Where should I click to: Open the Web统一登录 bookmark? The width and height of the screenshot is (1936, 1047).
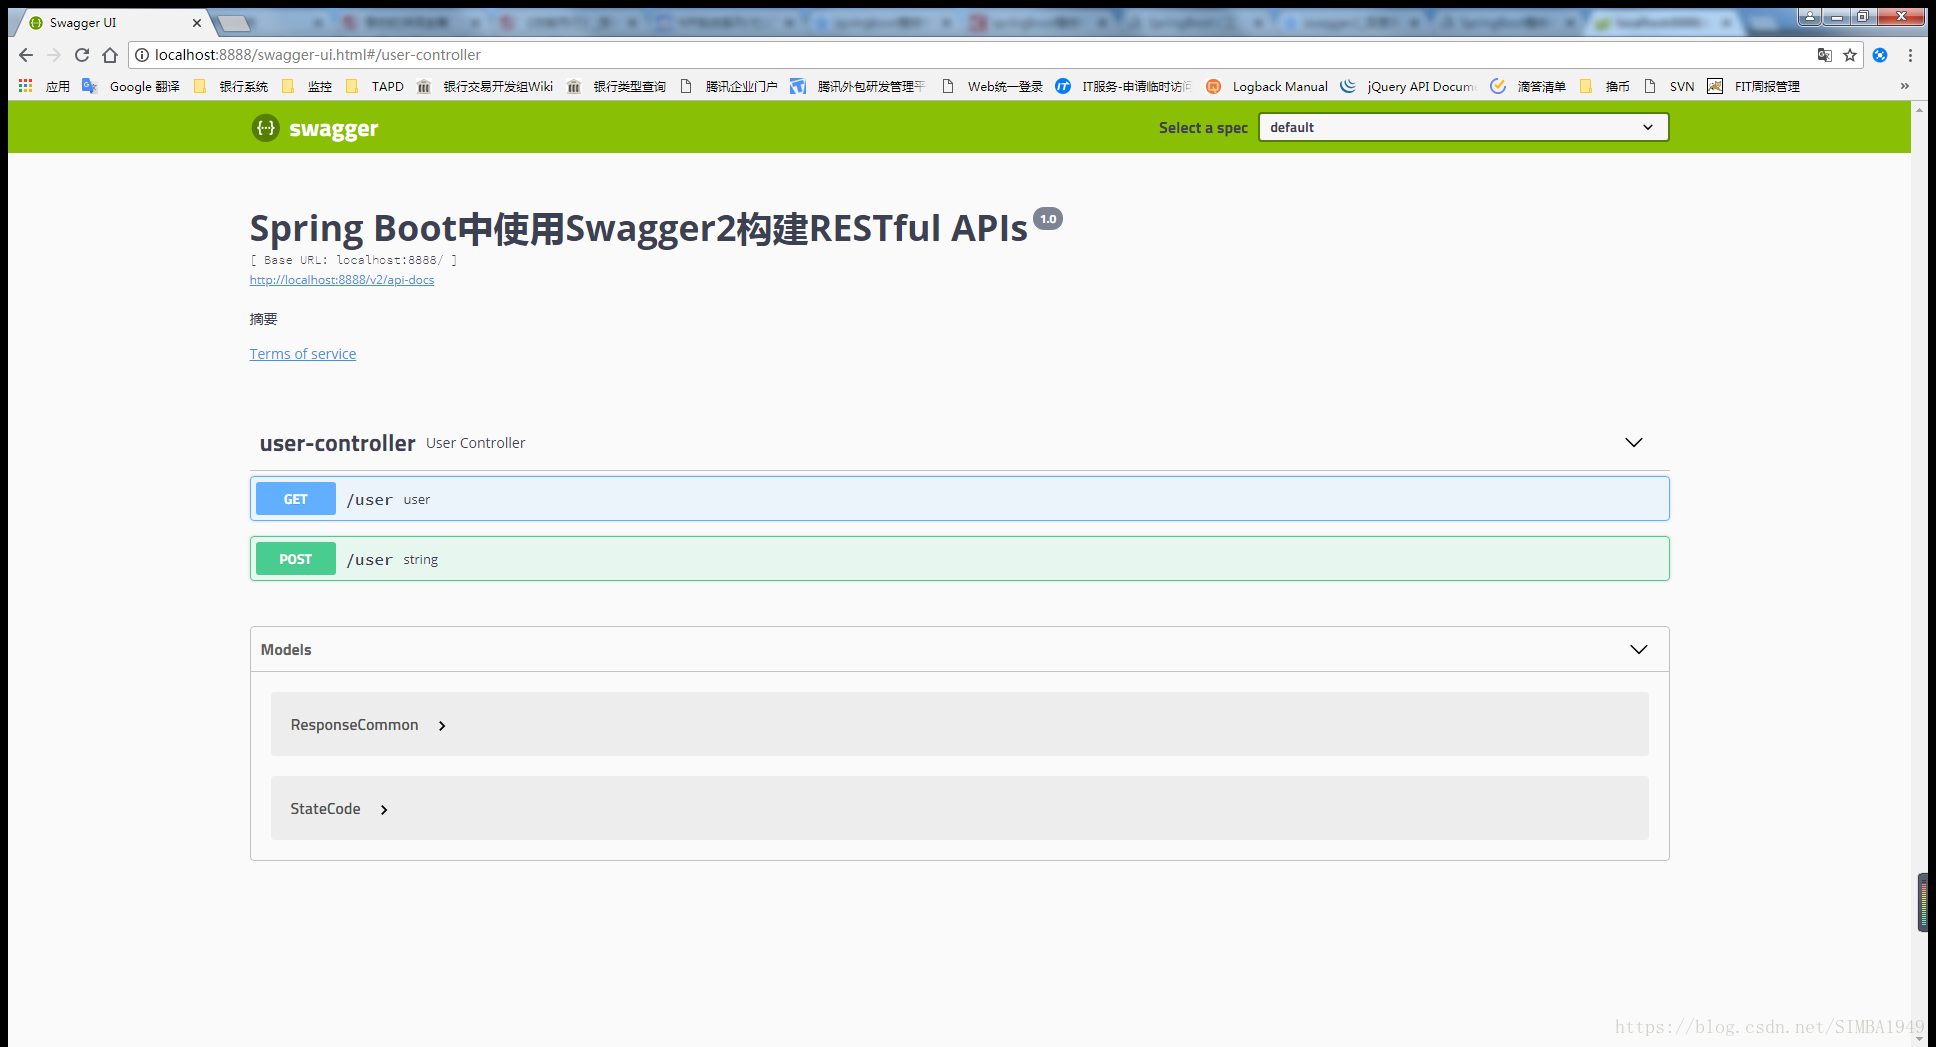[992, 86]
